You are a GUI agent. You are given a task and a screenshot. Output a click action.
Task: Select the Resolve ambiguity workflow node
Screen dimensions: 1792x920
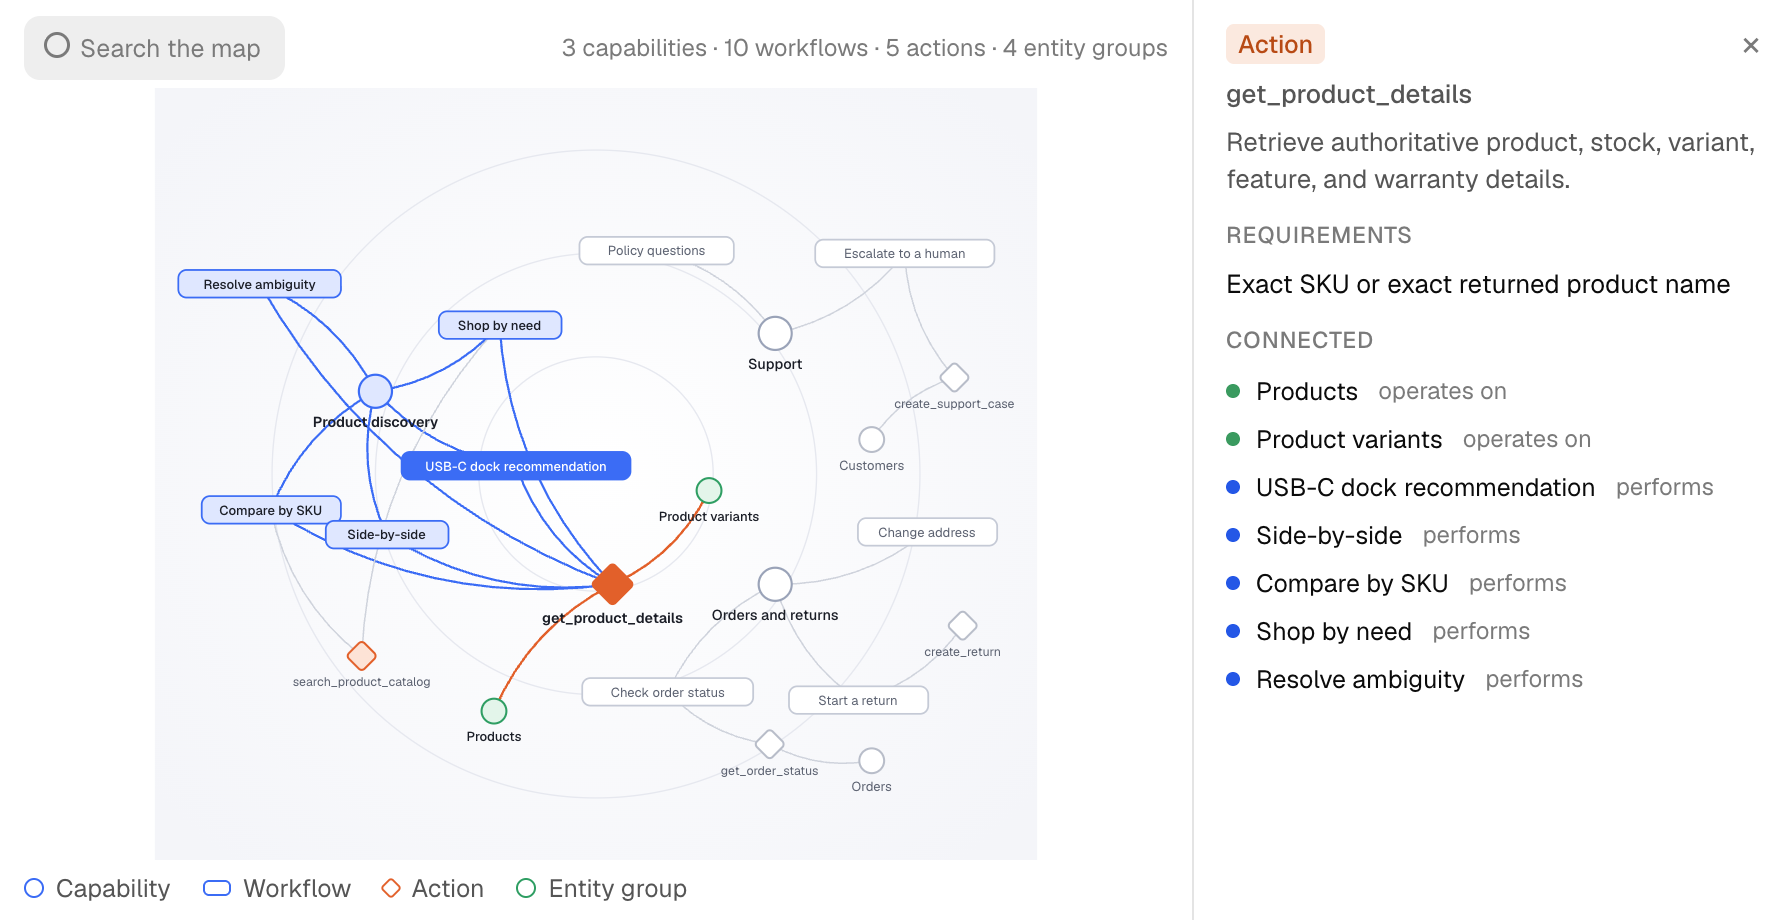pyautogui.click(x=259, y=284)
